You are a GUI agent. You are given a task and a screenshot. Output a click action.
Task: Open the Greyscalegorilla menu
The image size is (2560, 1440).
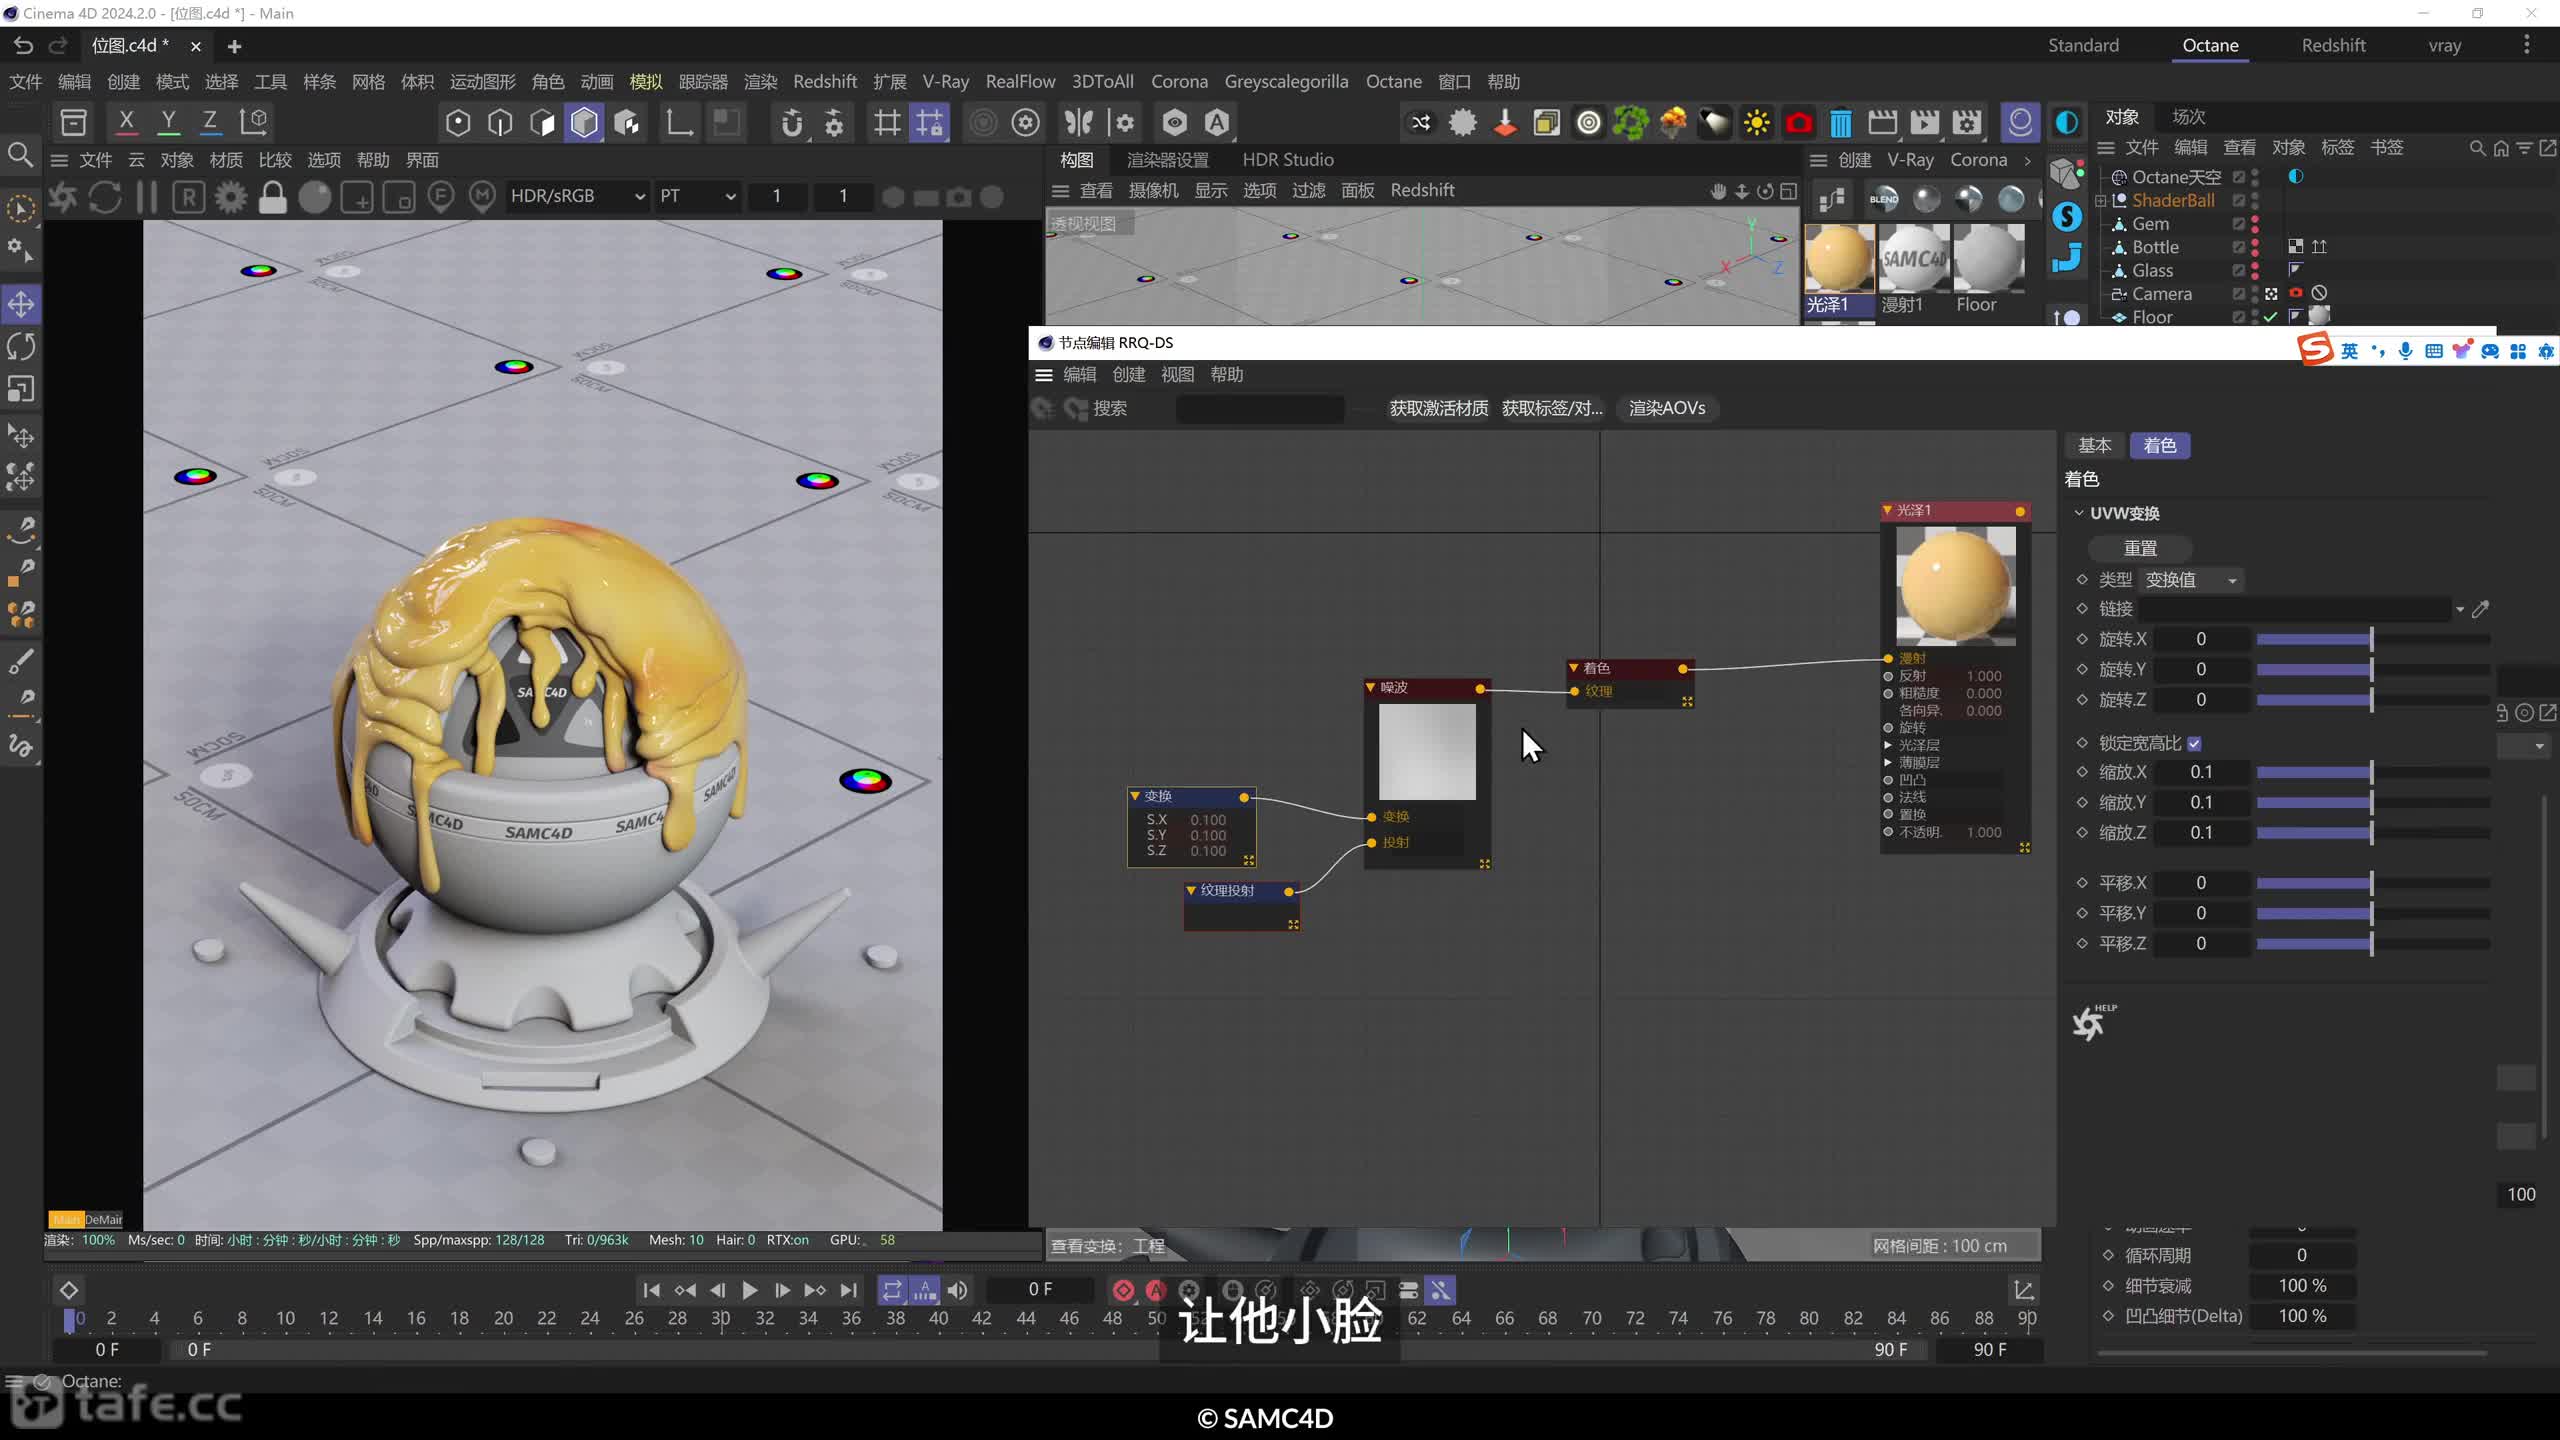[1286, 82]
